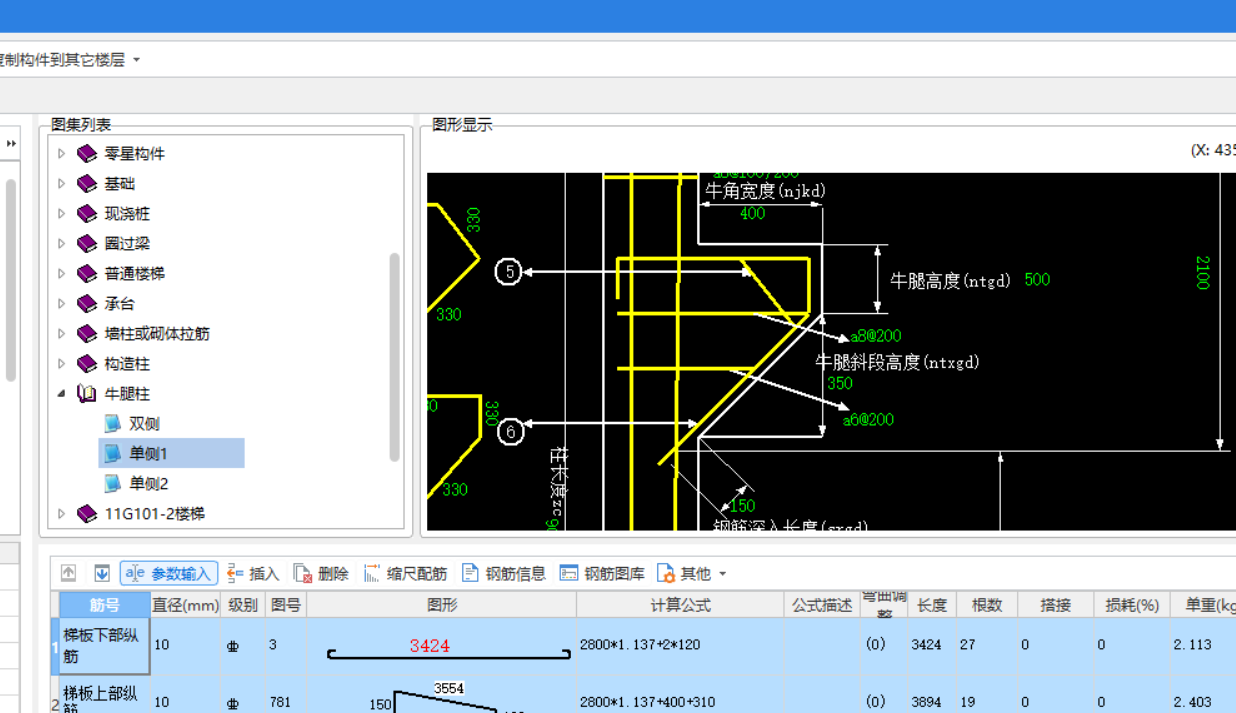Click the 双侧 page icon
This screenshot has height=713, width=1236.
pyautogui.click(x=112, y=424)
